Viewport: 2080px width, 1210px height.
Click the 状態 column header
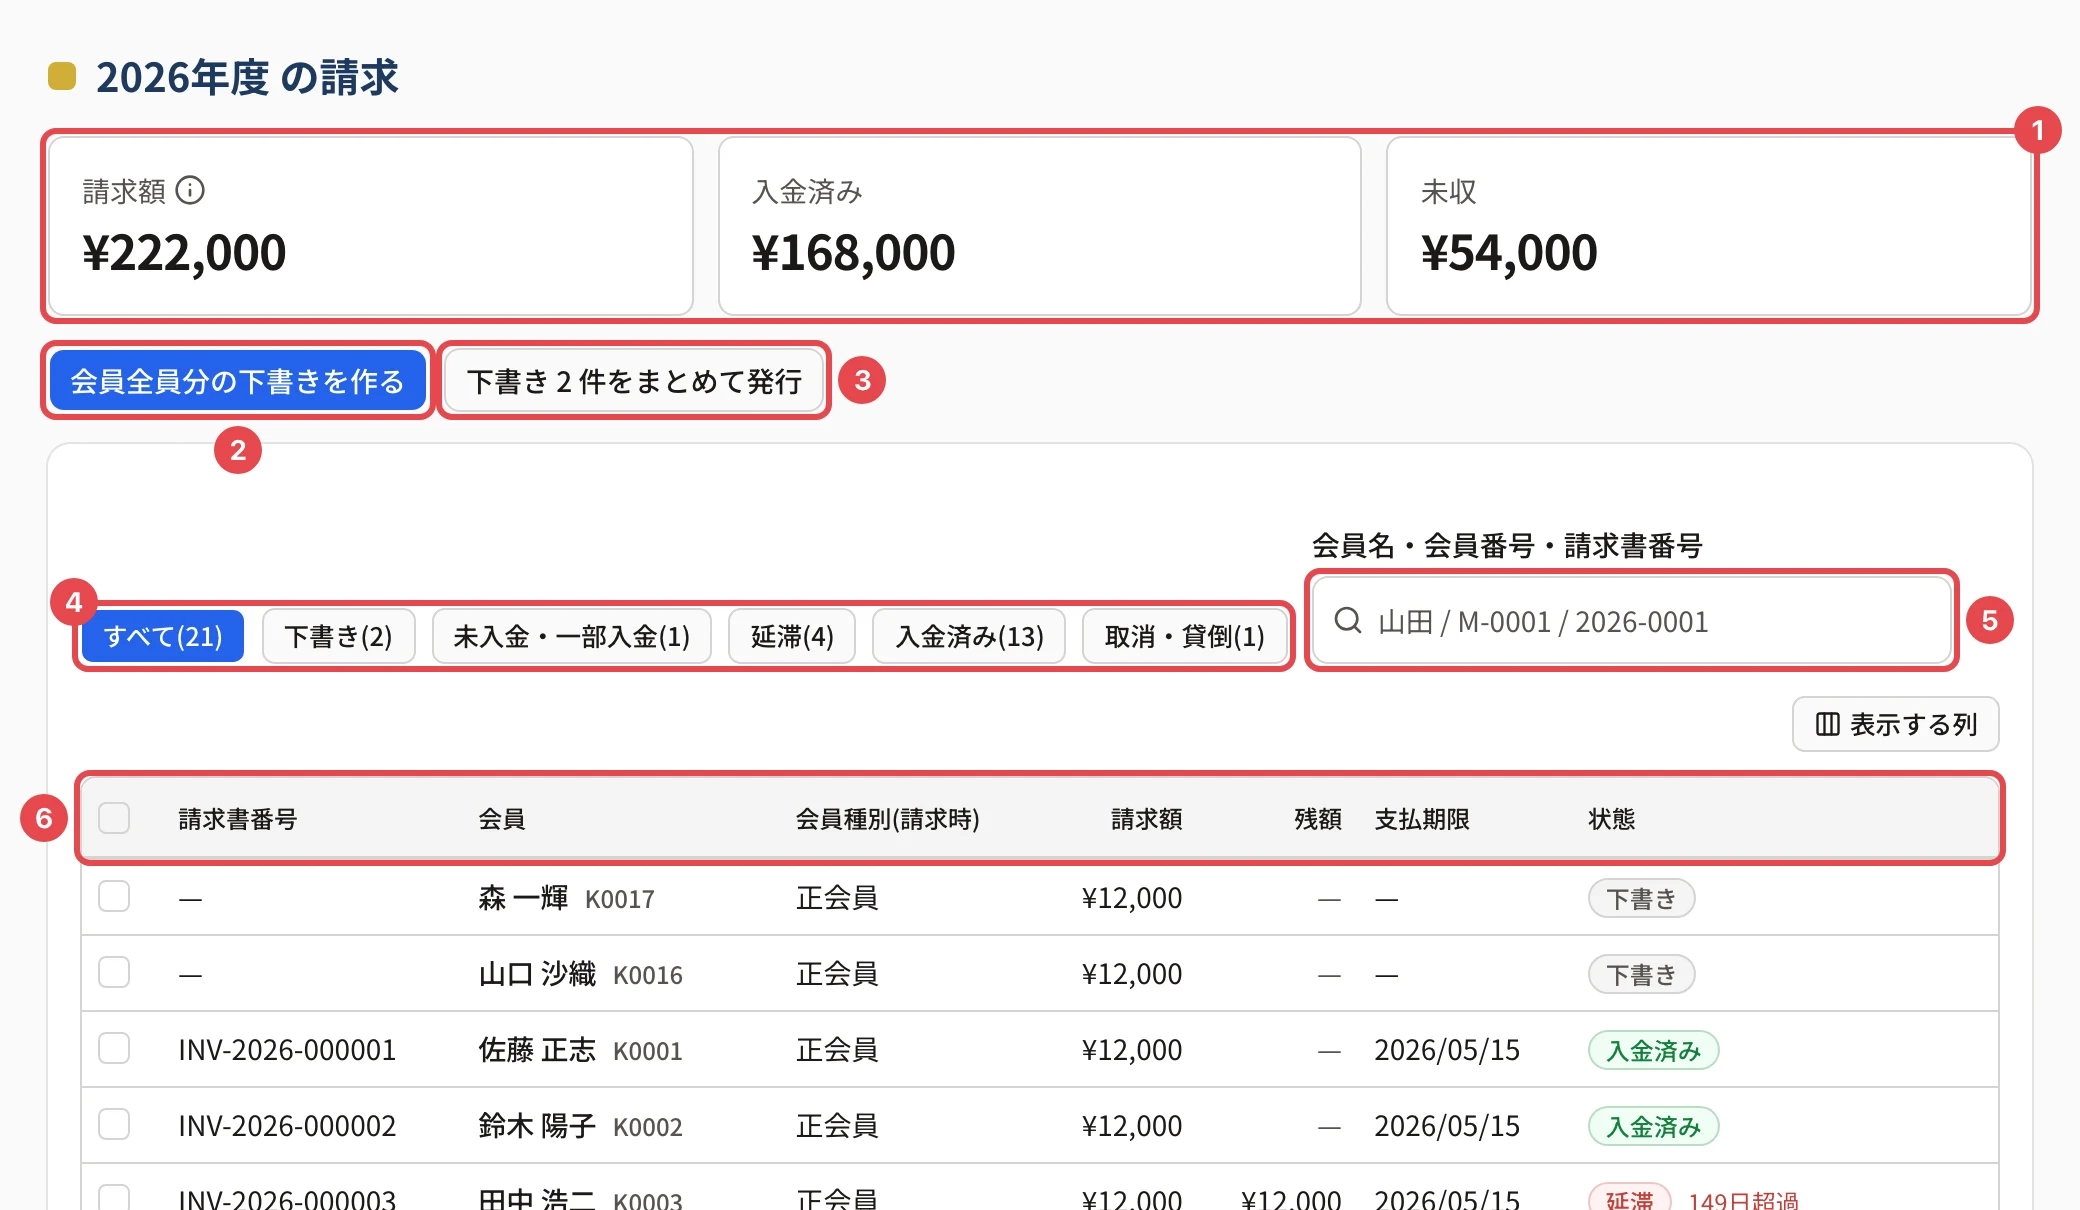1612,819
